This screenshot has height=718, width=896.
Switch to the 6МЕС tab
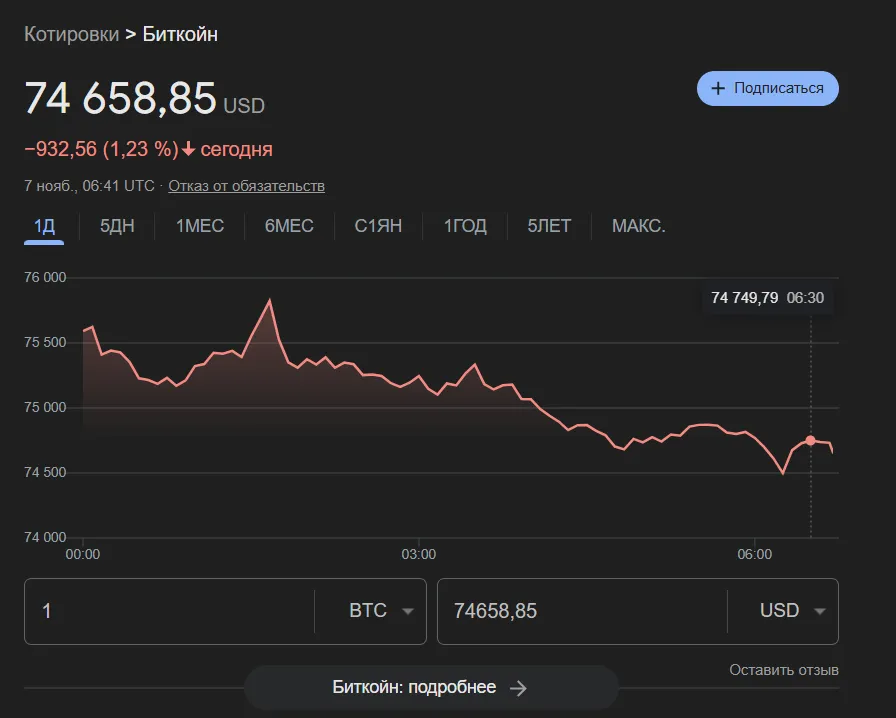pyautogui.click(x=289, y=226)
